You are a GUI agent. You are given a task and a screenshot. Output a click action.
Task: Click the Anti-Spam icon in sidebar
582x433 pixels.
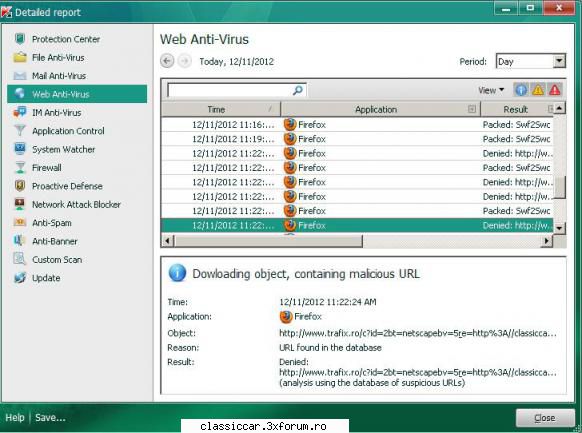point(20,222)
